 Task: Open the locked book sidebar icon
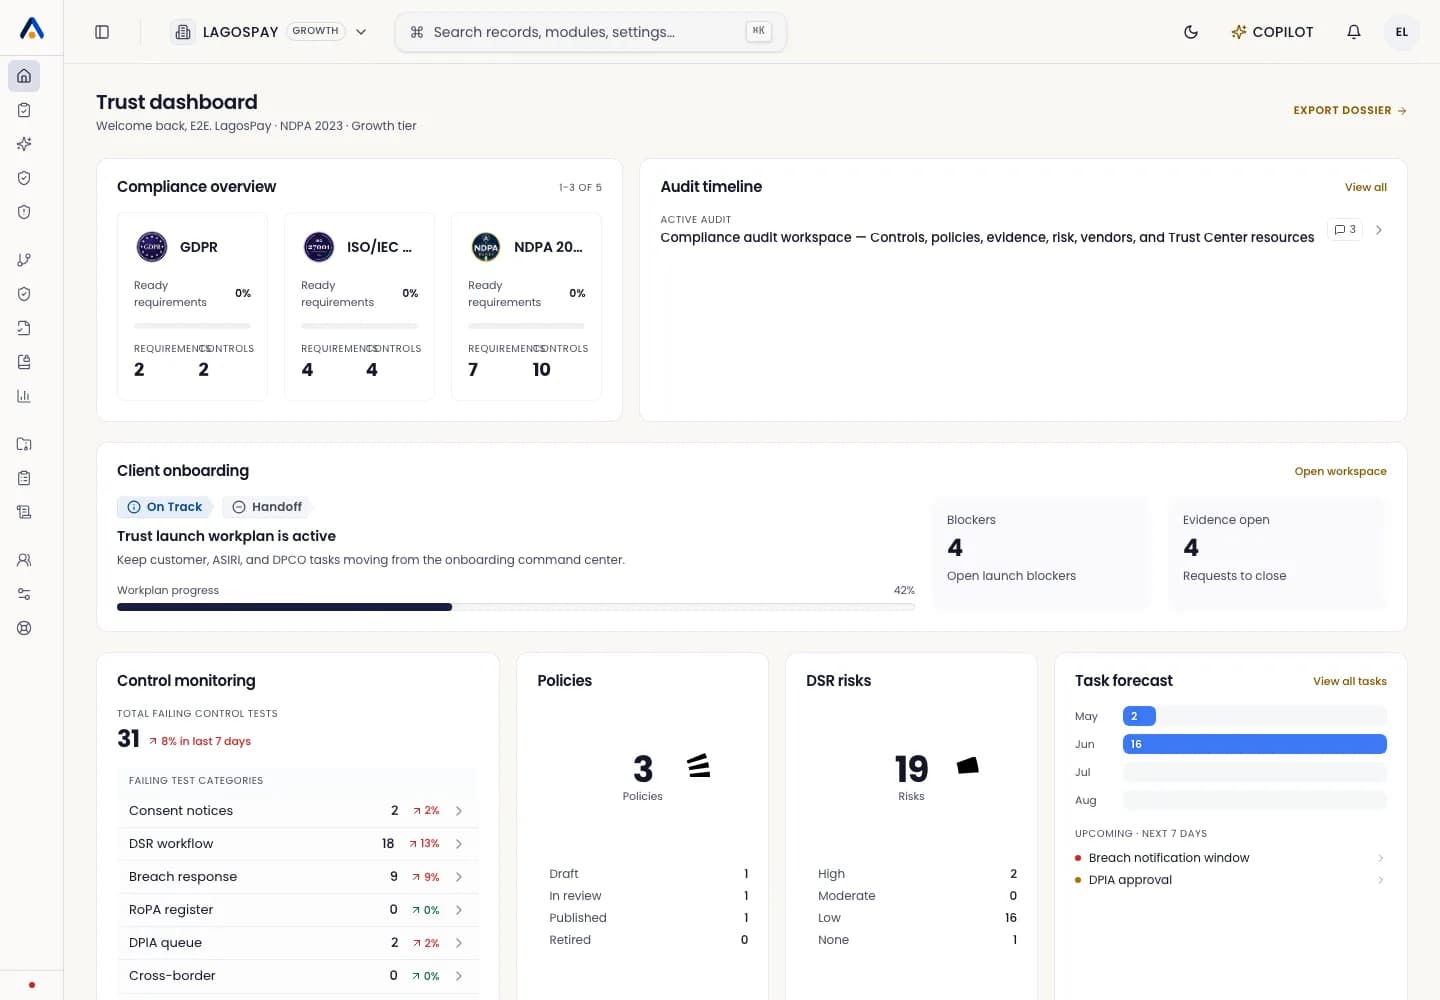pyautogui.click(x=24, y=362)
